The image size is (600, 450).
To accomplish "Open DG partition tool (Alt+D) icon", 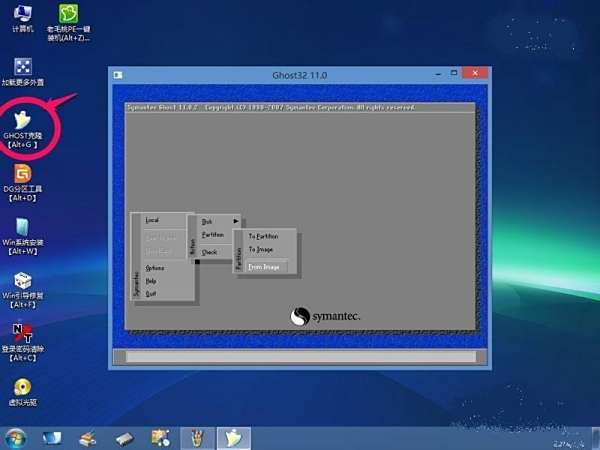I will (23, 183).
